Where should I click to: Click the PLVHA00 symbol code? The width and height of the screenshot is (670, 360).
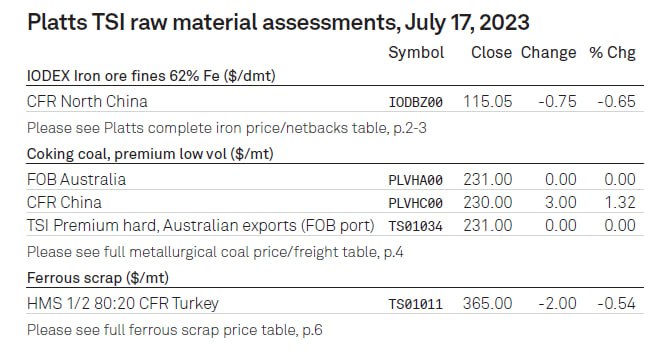[x=415, y=180]
